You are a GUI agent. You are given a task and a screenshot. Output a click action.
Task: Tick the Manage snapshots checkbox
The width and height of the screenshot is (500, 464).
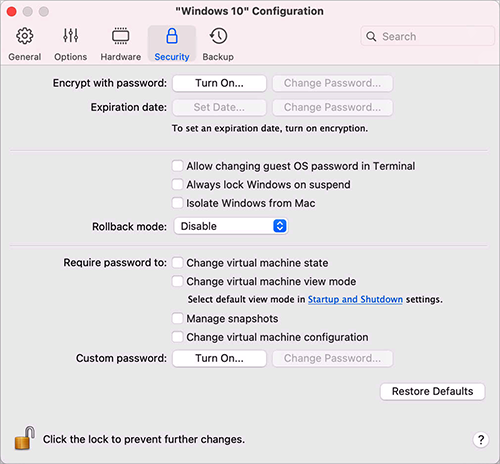(x=177, y=318)
